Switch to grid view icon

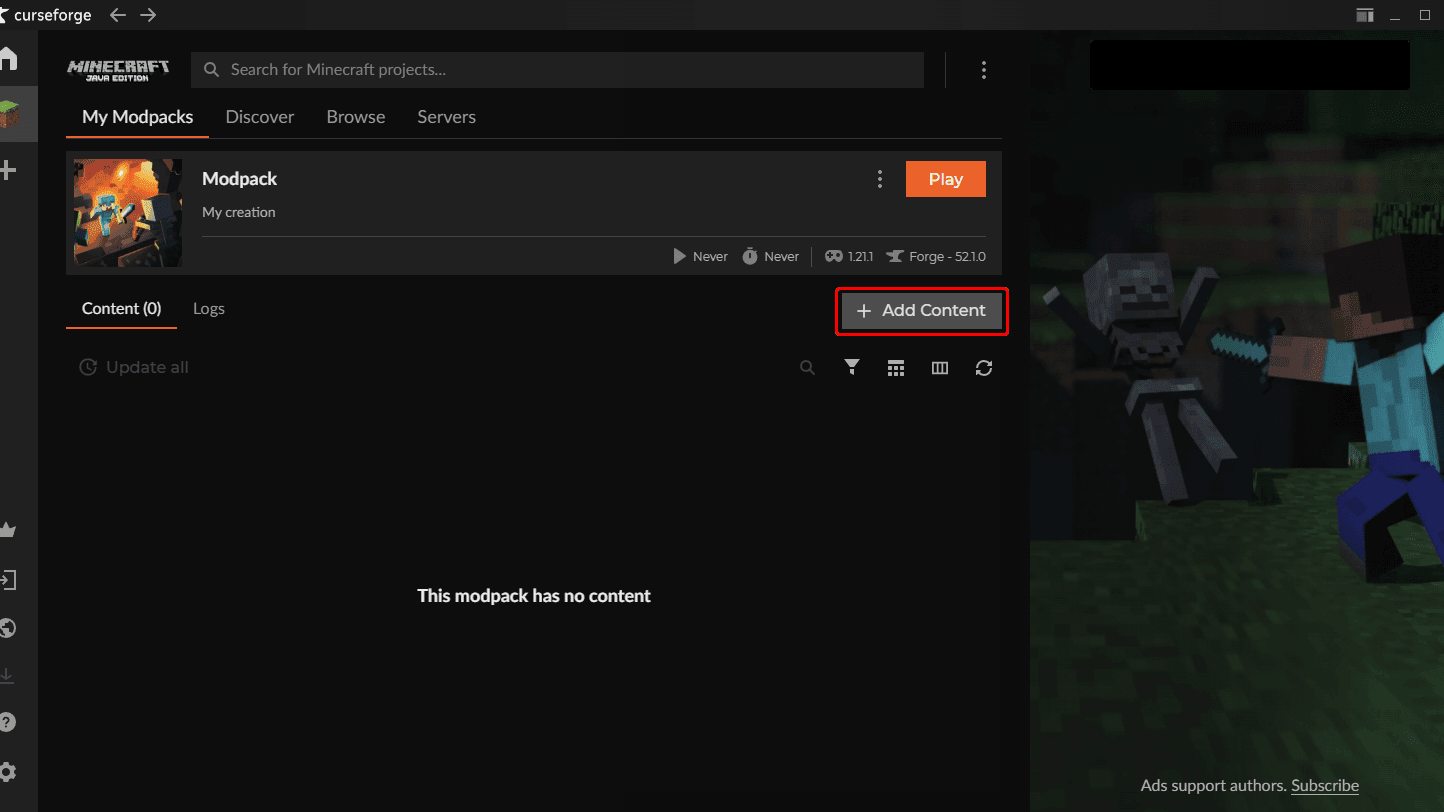click(896, 368)
